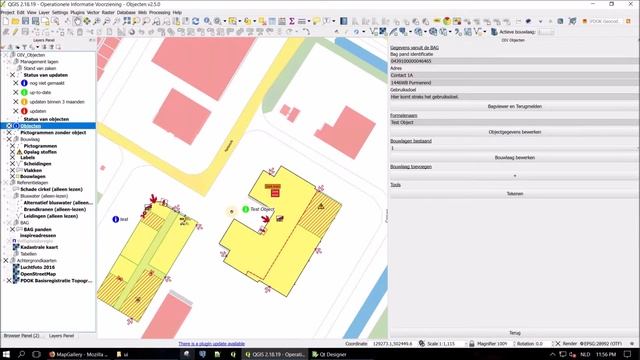Click the lock scale icon in status bar
The height and width of the screenshot is (360, 640).
(471, 344)
